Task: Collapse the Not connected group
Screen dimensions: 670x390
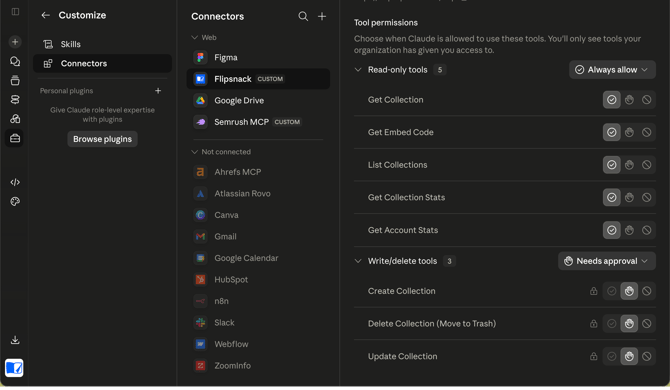Action: pyautogui.click(x=194, y=152)
